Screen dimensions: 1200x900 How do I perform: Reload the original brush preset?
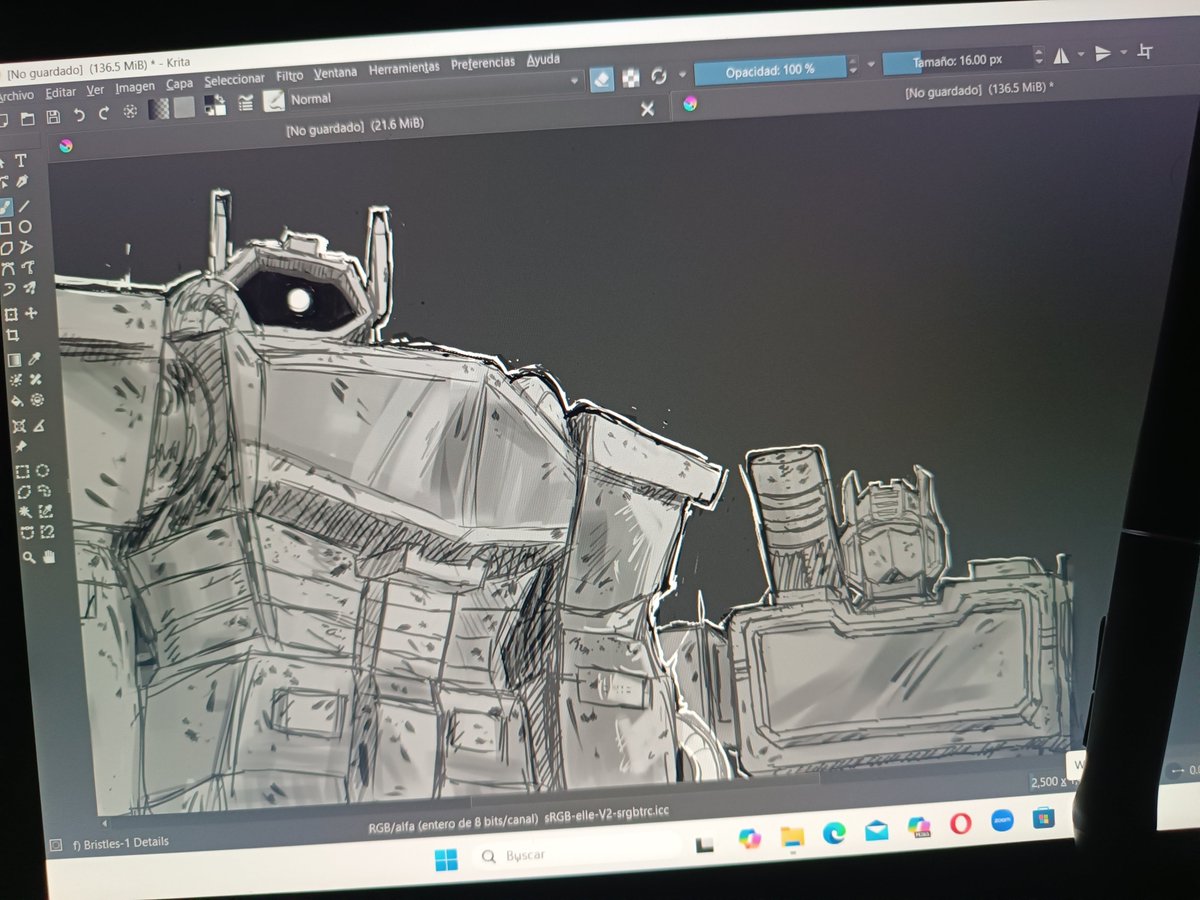tap(658, 76)
